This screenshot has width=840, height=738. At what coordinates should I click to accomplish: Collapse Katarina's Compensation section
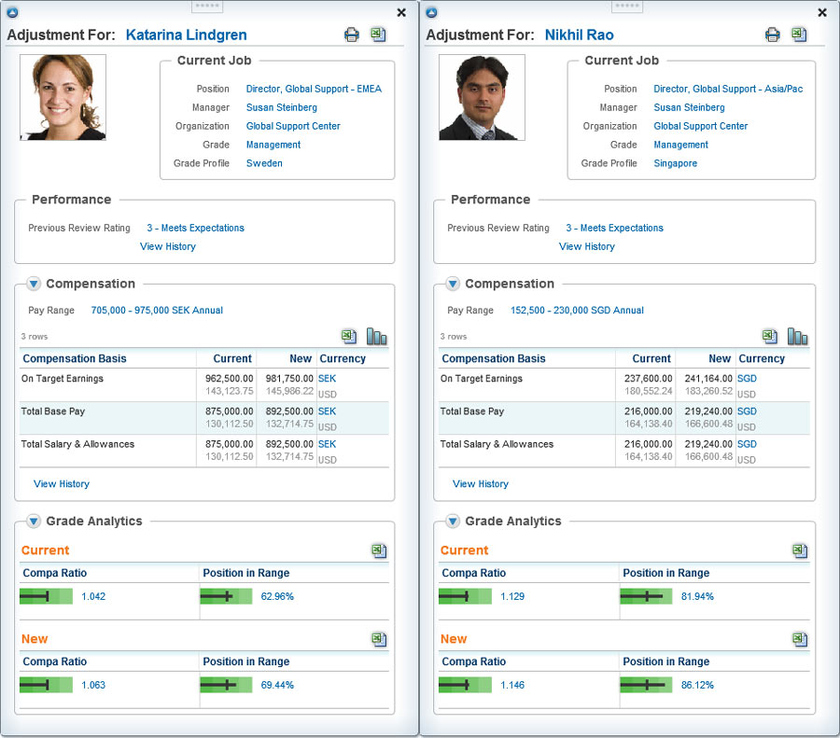click(x=34, y=284)
